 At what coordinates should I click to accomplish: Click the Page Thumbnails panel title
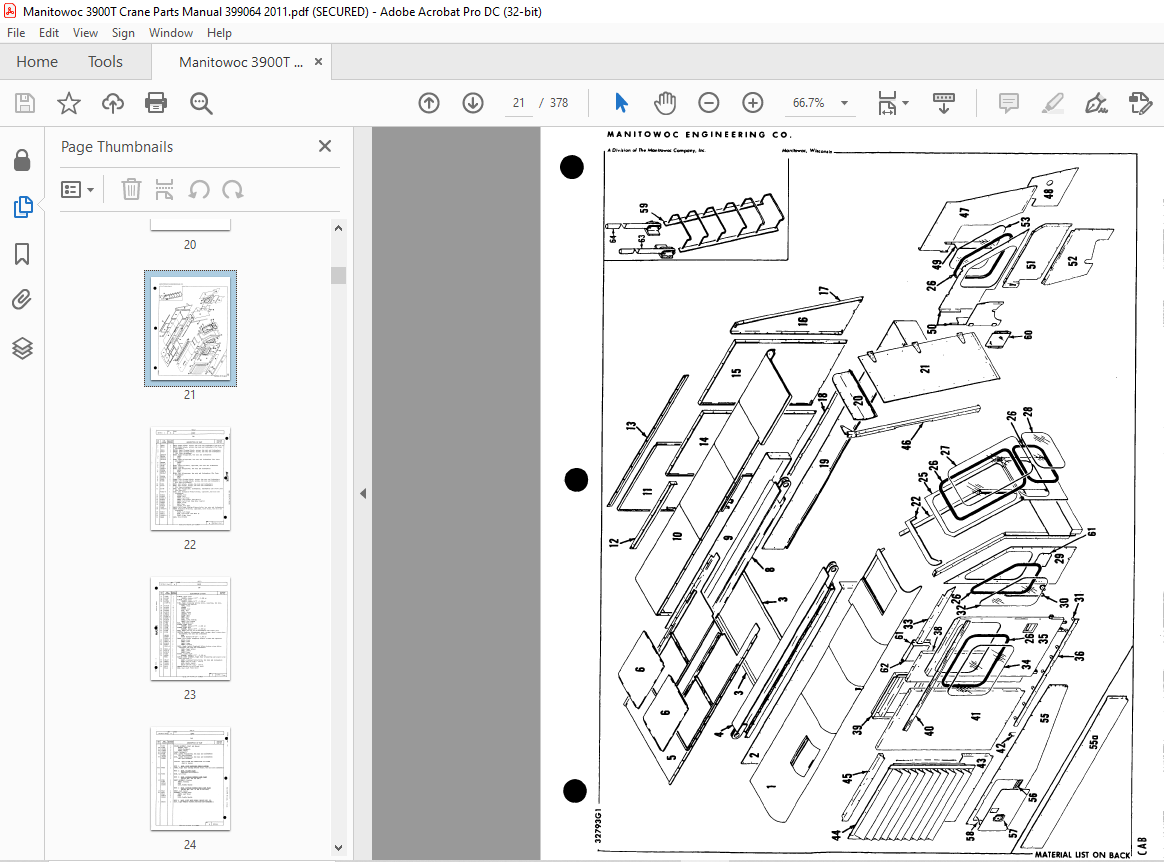pos(117,147)
